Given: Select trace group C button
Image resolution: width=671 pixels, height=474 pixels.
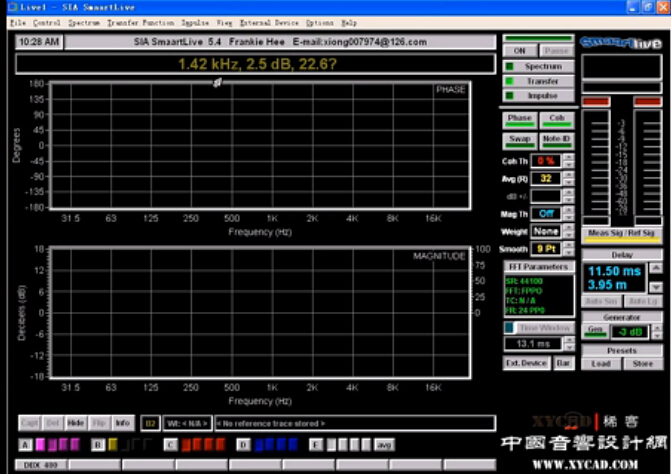Looking at the screenshot, I should tap(170, 445).
